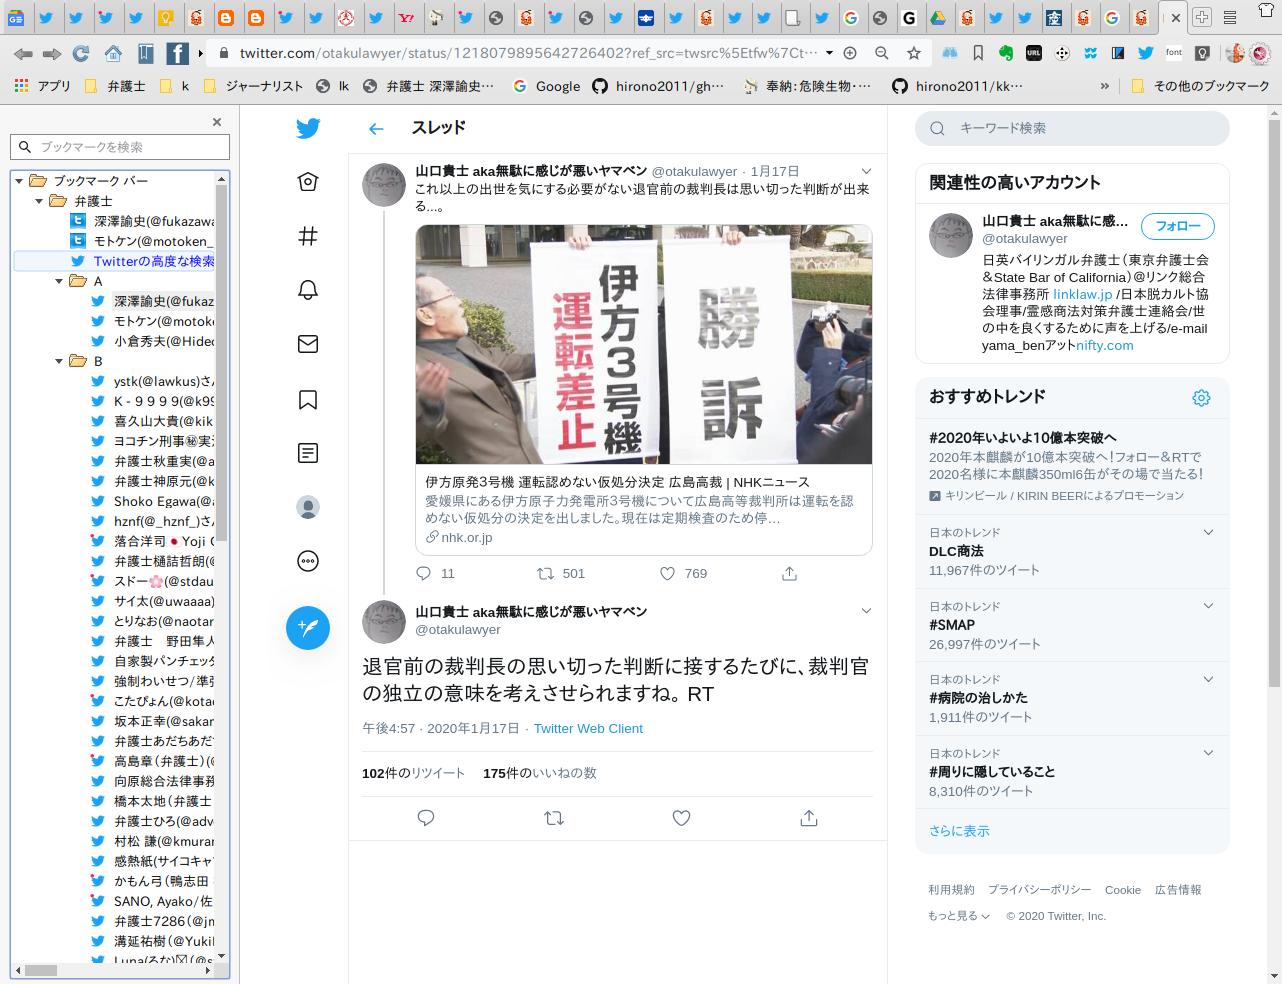Click the キーワード検索 search field

click(x=1070, y=128)
